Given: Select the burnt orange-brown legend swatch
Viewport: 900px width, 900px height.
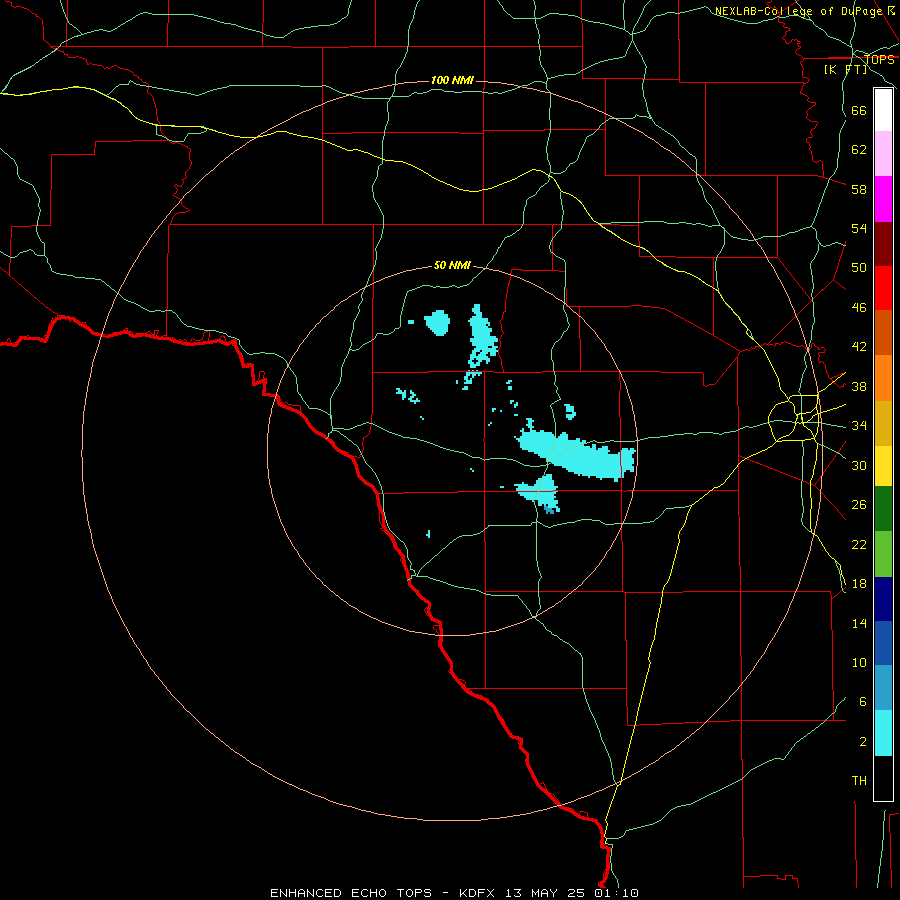Looking at the screenshot, I should click(883, 333).
